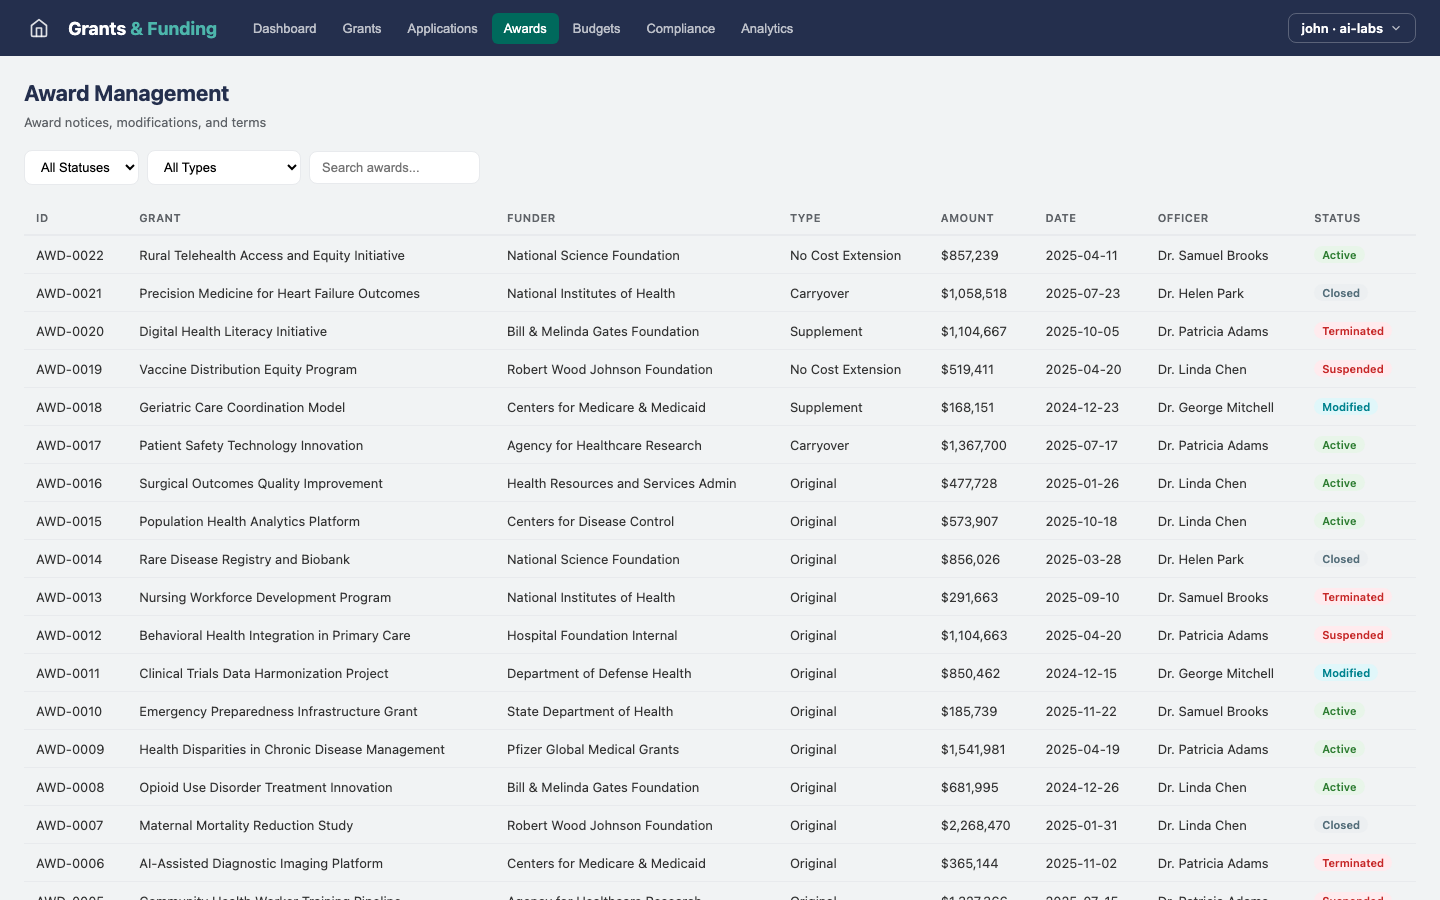Viewport: 1440px width, 900px height.
Task: Open the Rural Telehealth Access and Equity Initiative
Action: [271, 255]
